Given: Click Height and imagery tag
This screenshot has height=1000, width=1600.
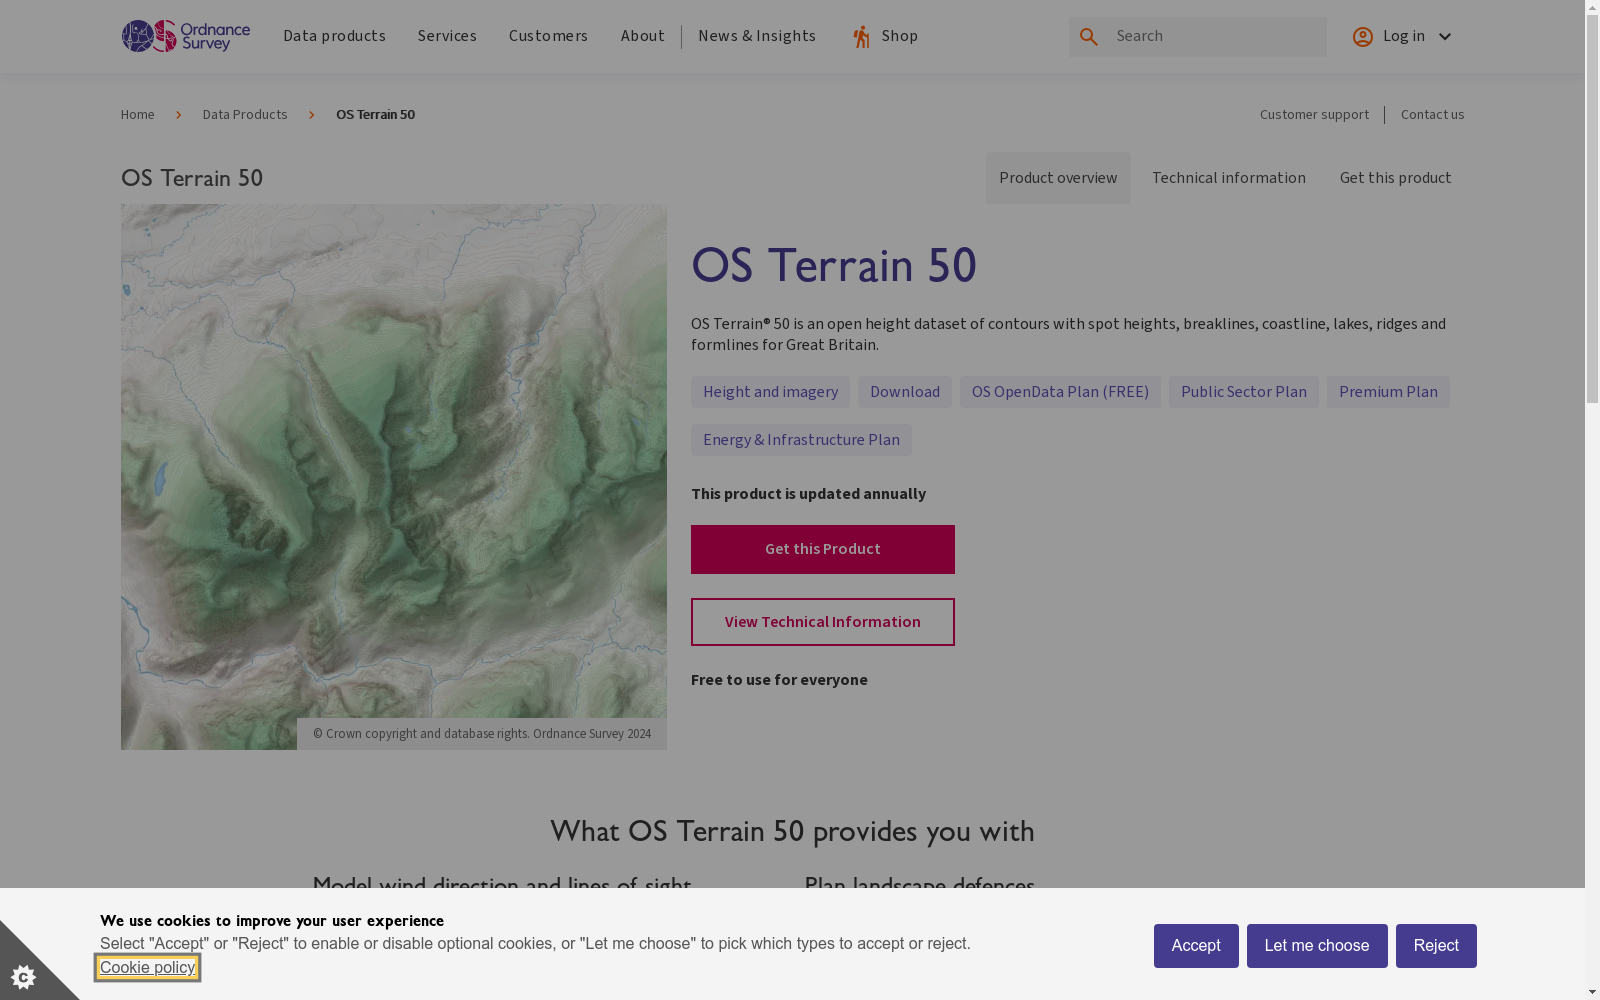Looking at the screenshot, I should click(x=770, y=392).
